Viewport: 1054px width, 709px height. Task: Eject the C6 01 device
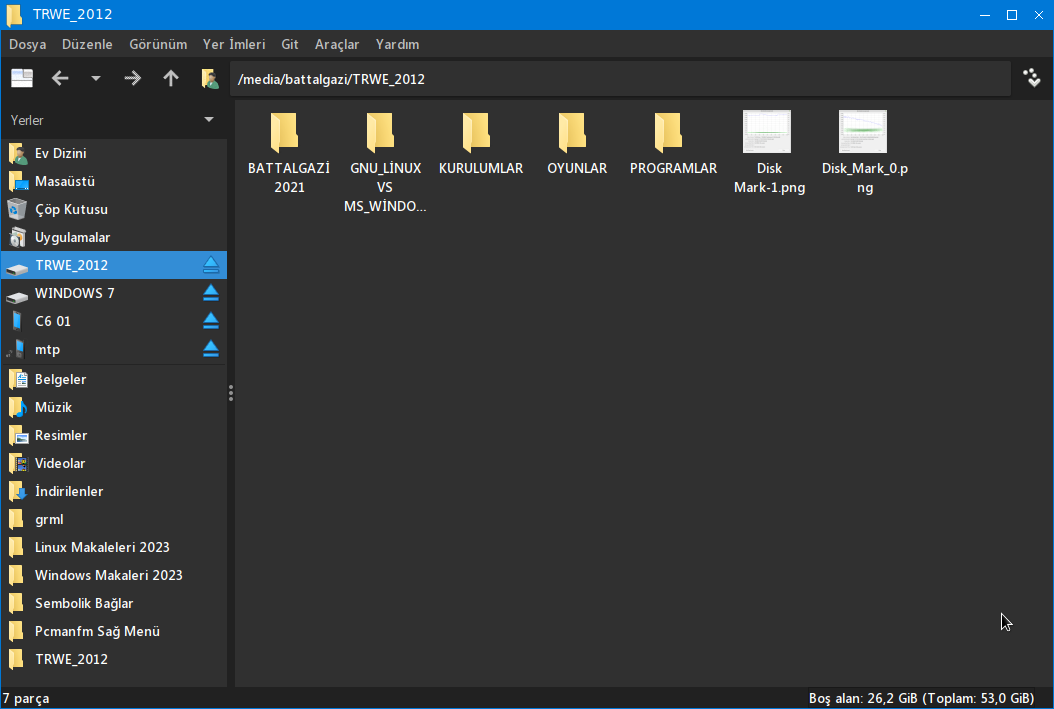211,321
